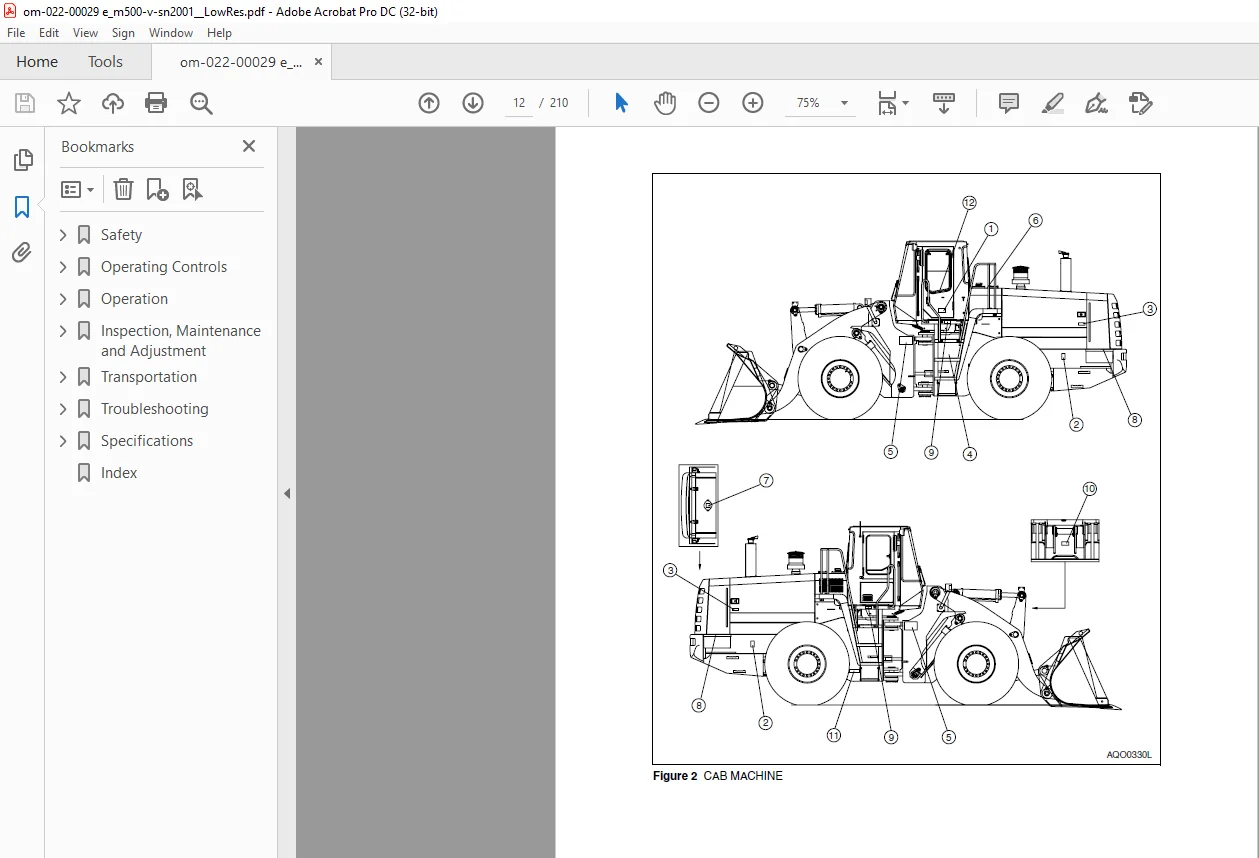This screenshot has height=858, width=1259.
Task: Zoom in with the plus button
Action: (753, 103)
